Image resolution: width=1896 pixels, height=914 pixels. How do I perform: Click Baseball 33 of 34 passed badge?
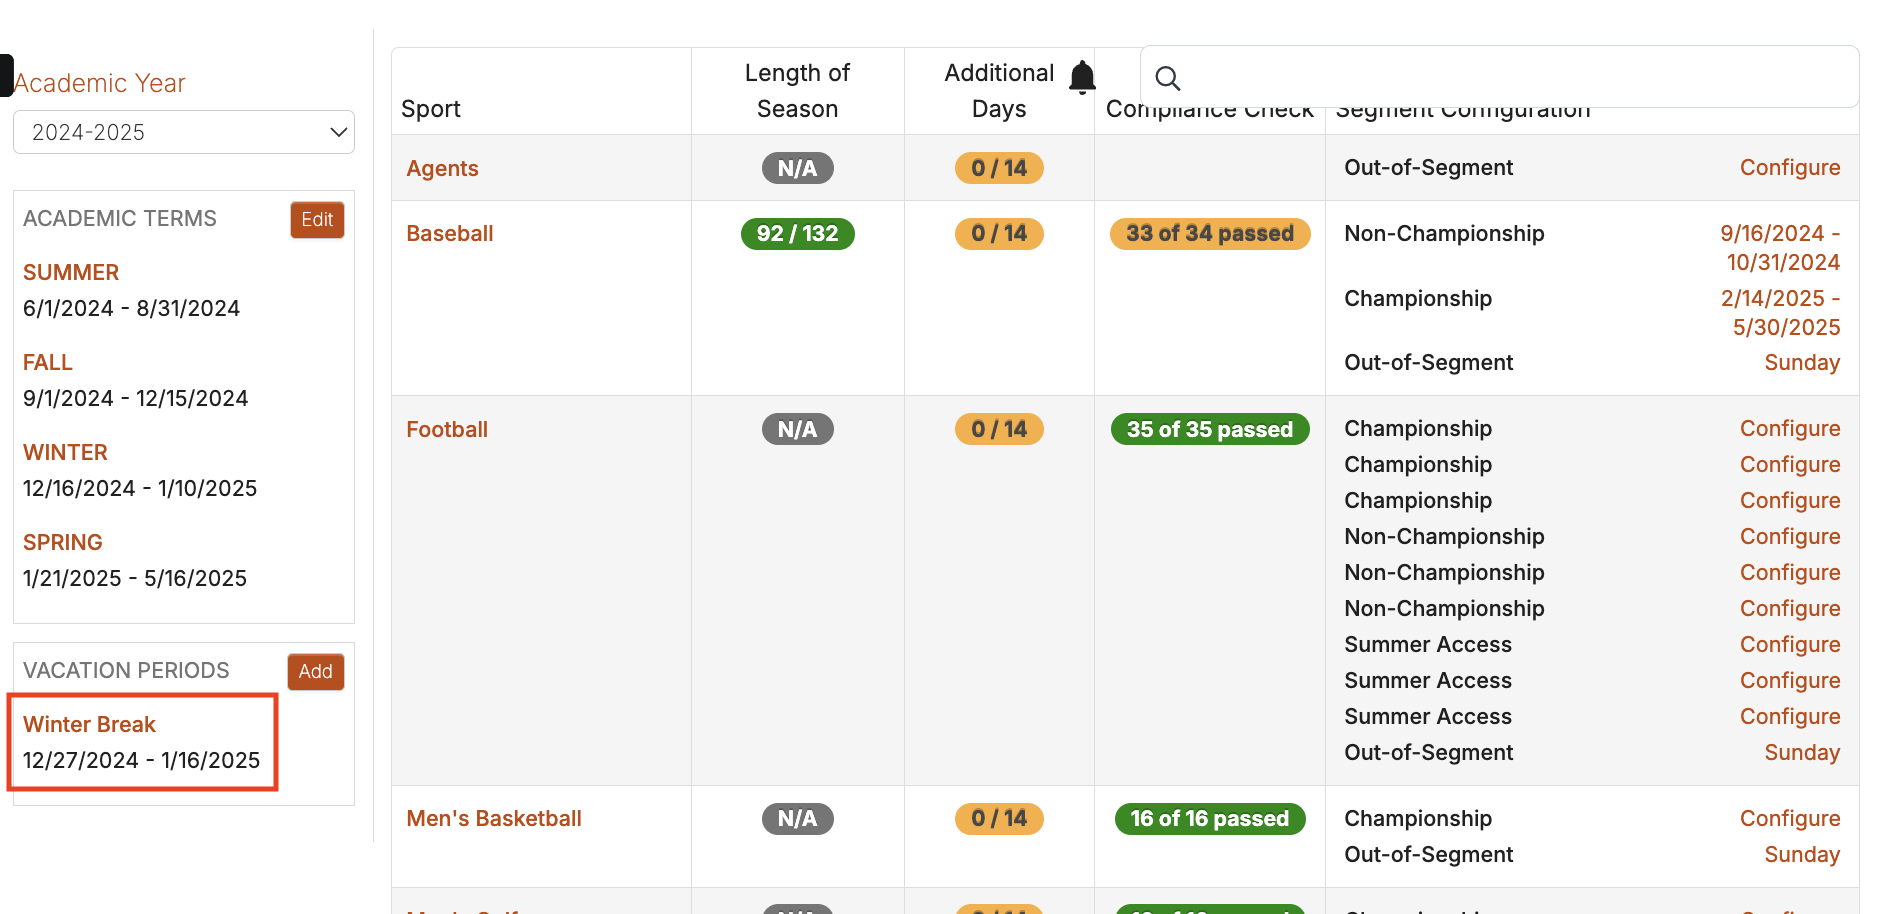1210,233
